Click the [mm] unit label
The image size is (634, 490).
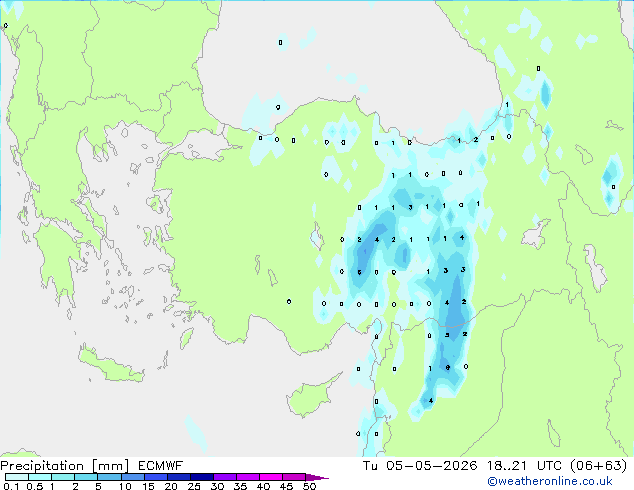[110, 466]
